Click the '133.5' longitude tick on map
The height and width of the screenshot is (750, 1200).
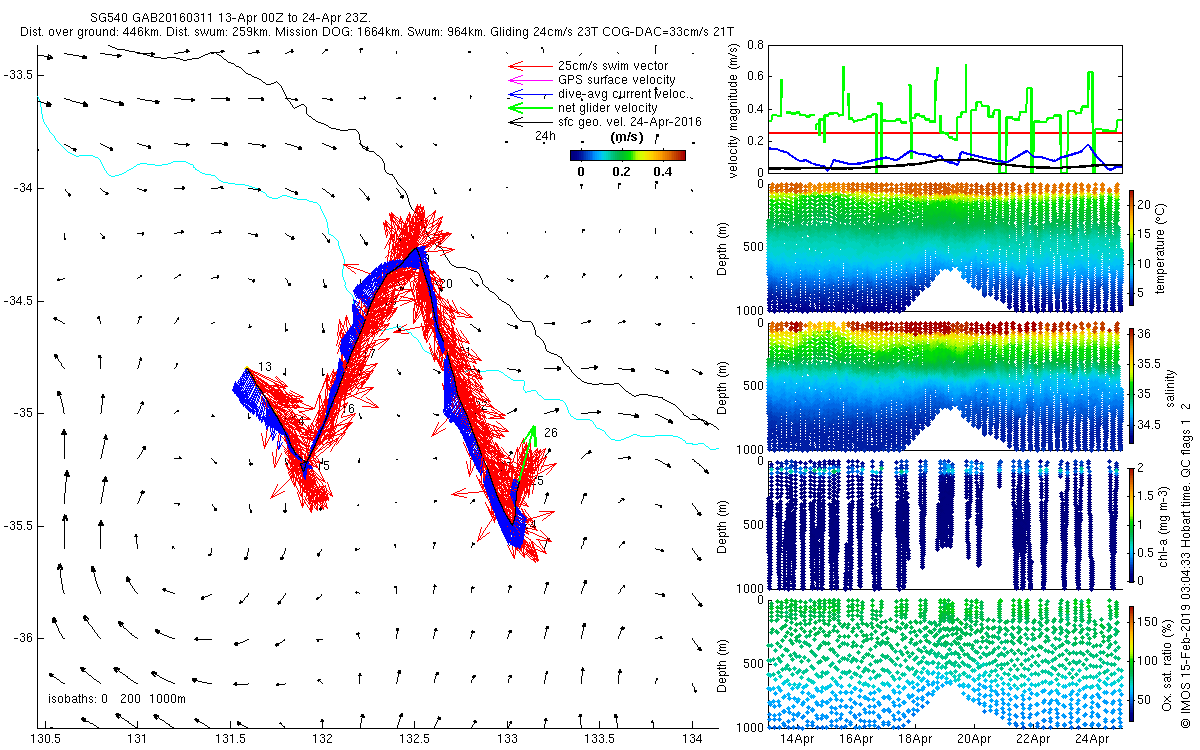click(x=601, y=739)
